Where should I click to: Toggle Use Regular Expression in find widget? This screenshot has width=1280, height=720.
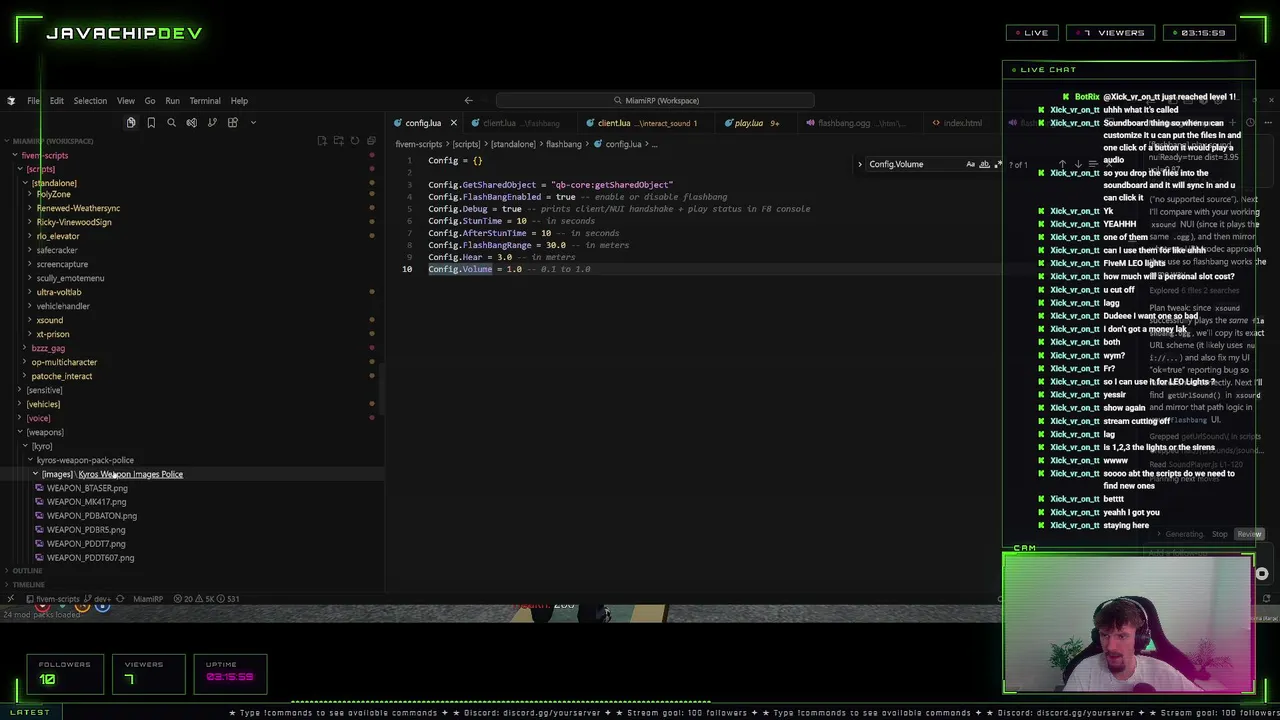coord(997,164)
